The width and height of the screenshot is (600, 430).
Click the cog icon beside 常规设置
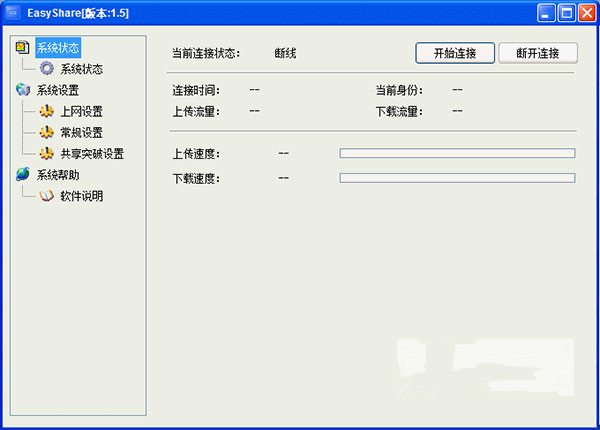coord(47,132)
